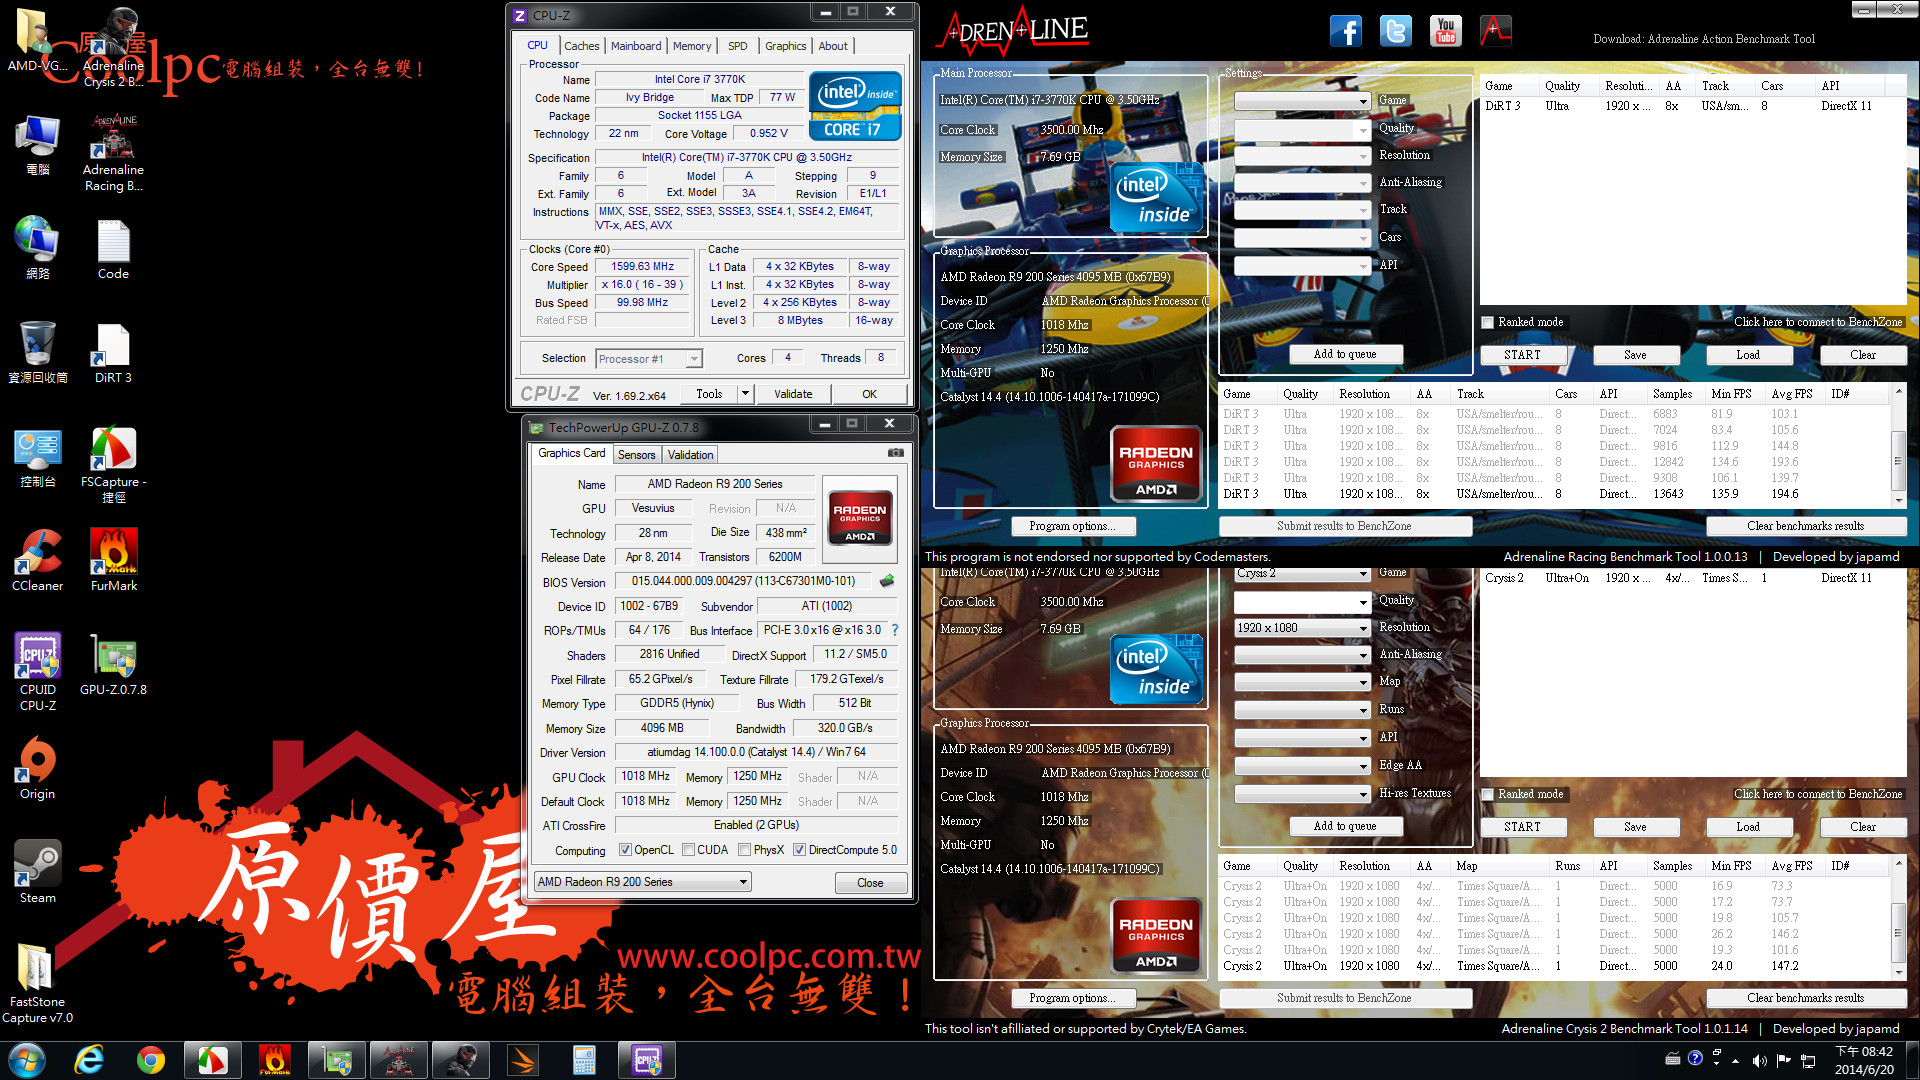The height and width of the screenshot is (1080, 1920).
Task: Click the Min FPS column header in racing results
Action: point(1731,394)
